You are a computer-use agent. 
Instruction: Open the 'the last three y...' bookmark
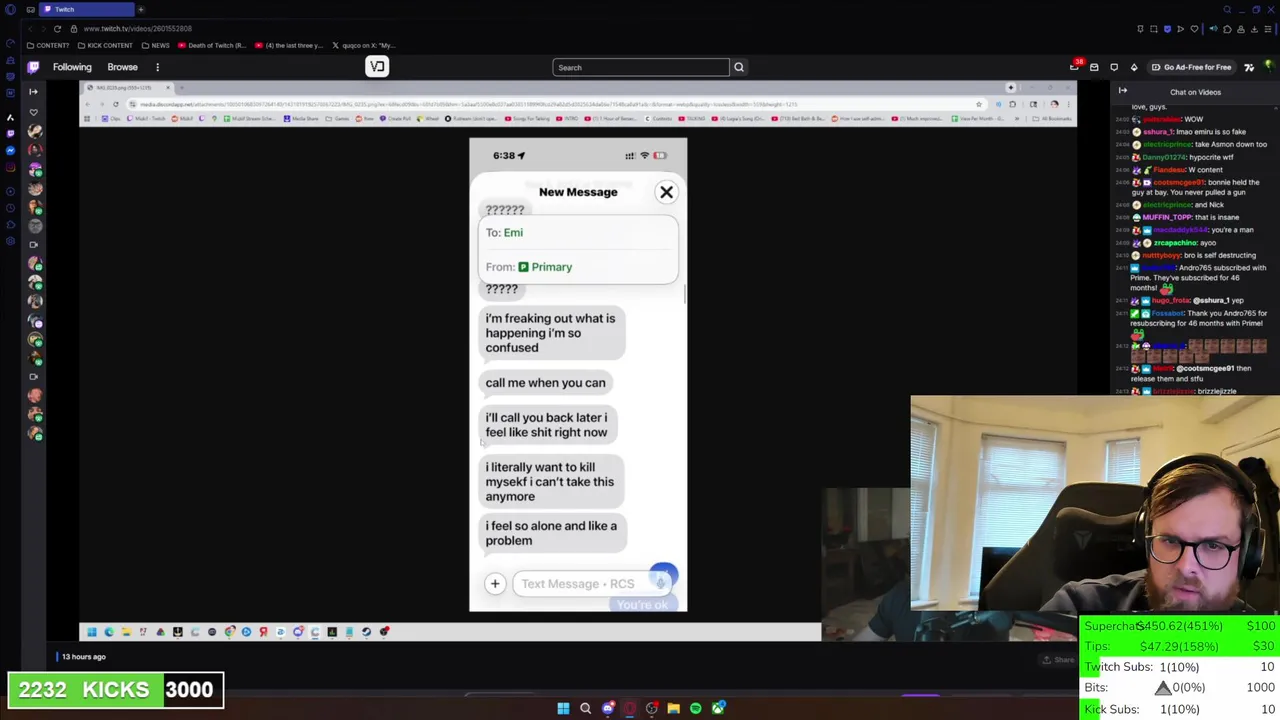coord(289,45)
